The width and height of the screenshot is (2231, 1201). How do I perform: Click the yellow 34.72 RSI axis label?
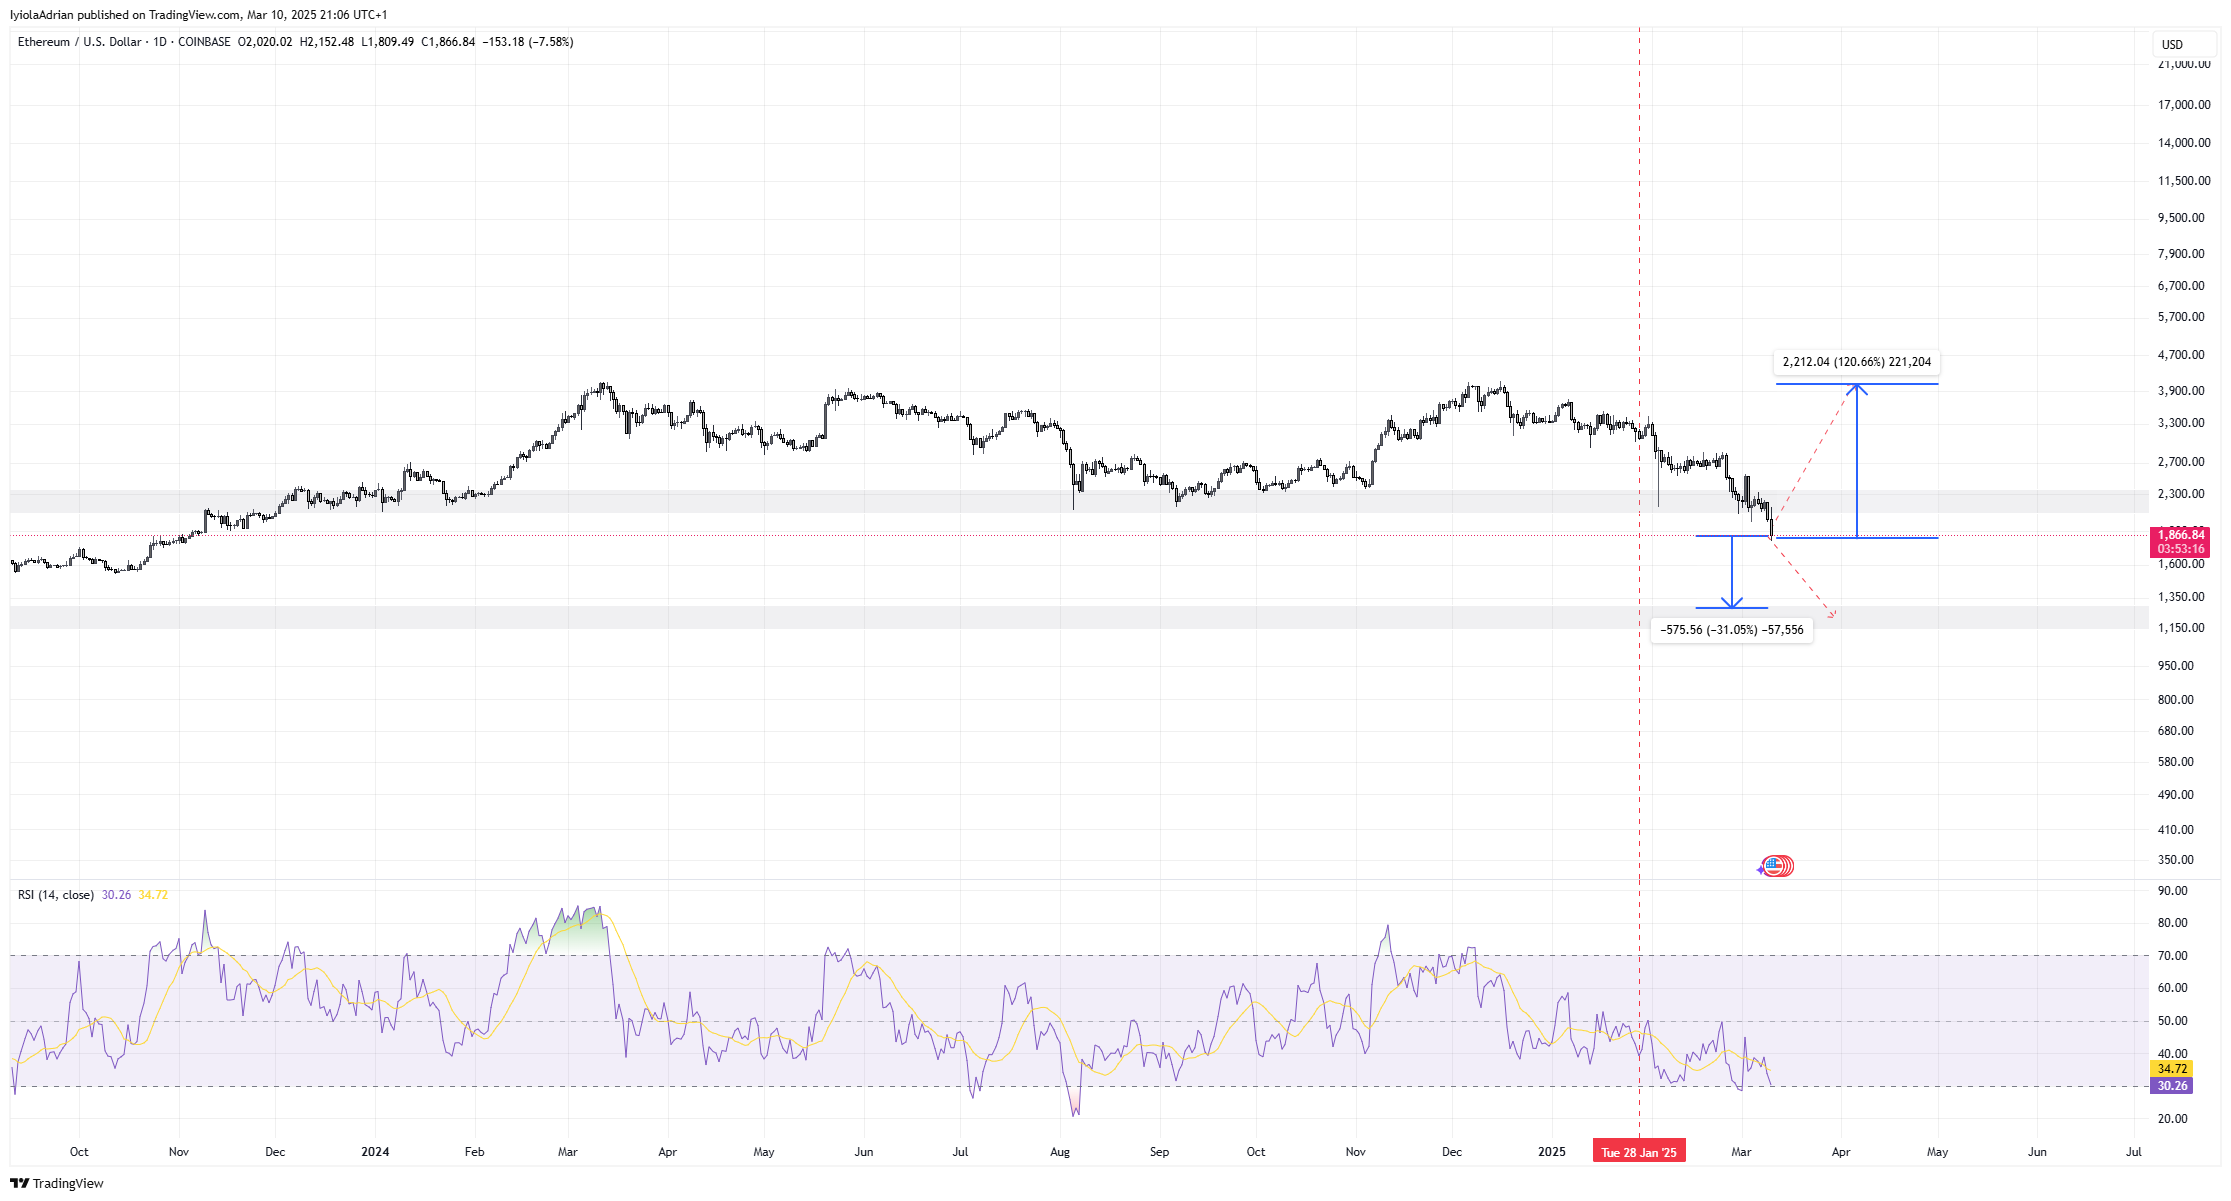[2171, 1069]
